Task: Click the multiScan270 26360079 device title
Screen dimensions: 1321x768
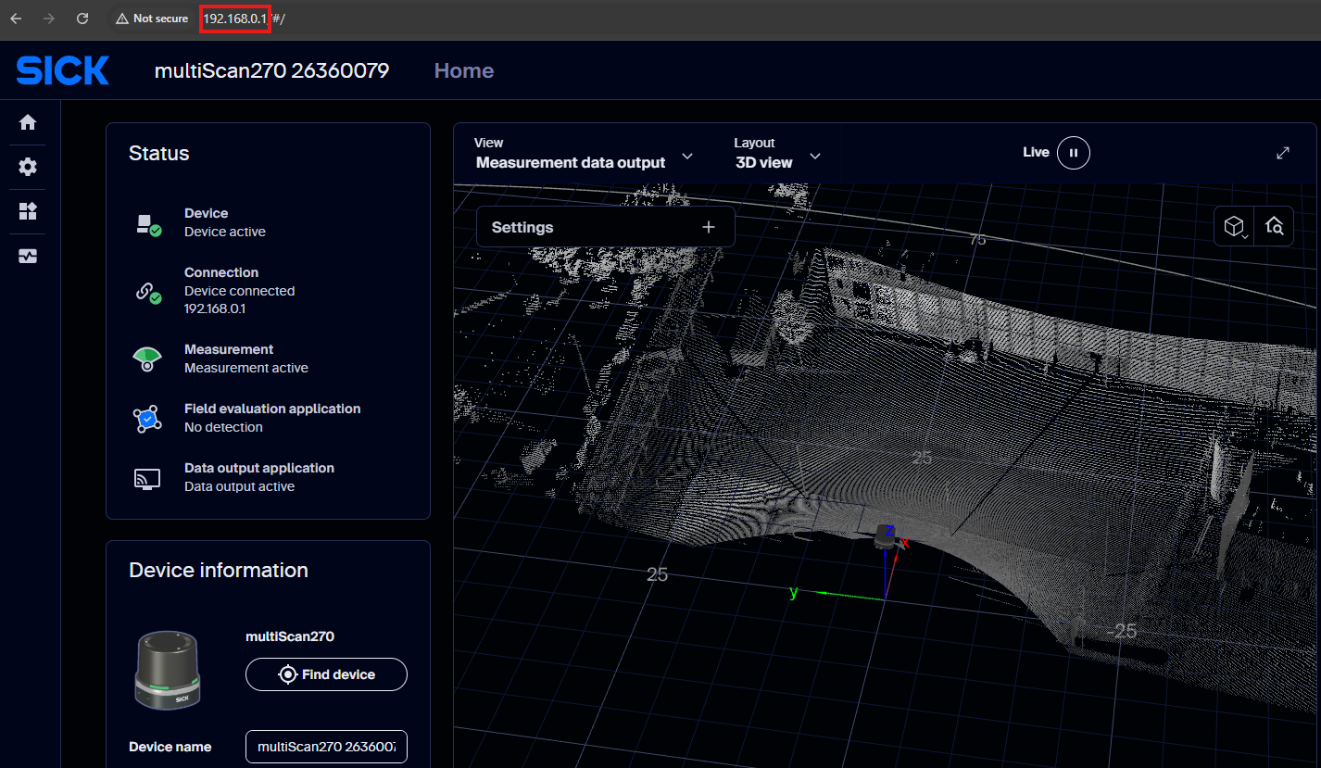Action: (x=272, y=71)
